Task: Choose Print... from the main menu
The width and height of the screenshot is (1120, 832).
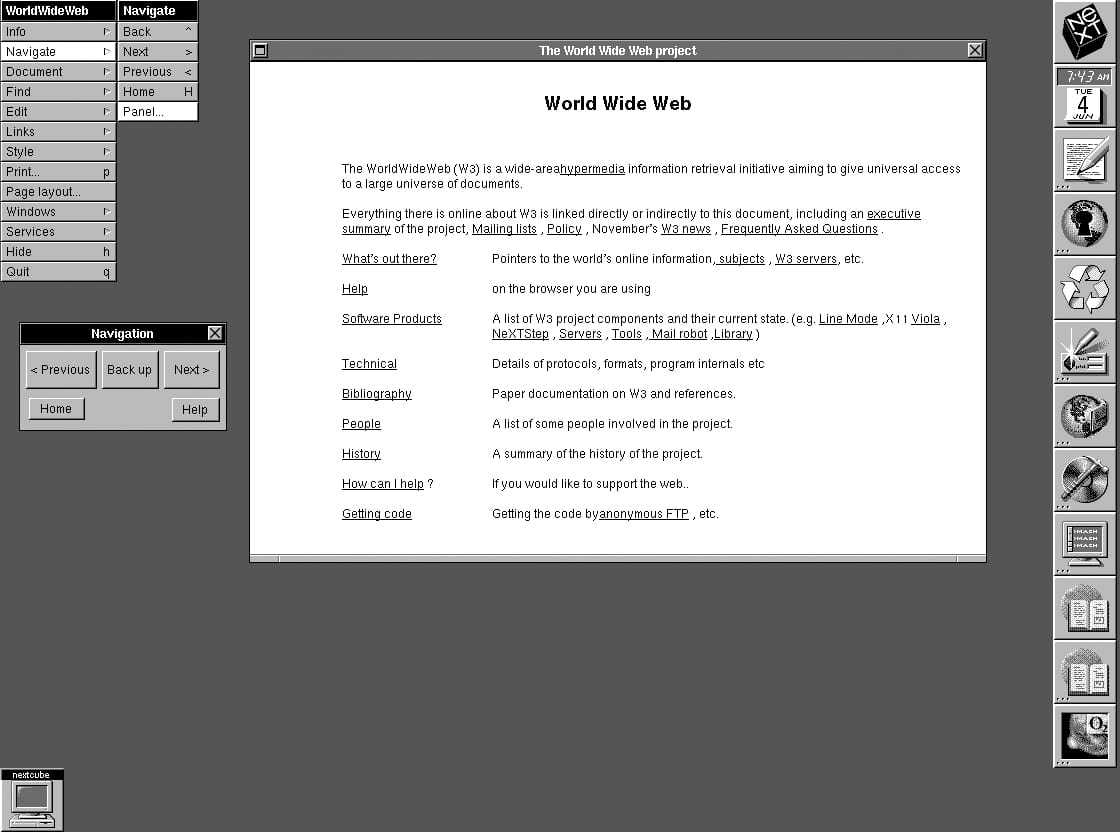Action: (x=58, y=171)
